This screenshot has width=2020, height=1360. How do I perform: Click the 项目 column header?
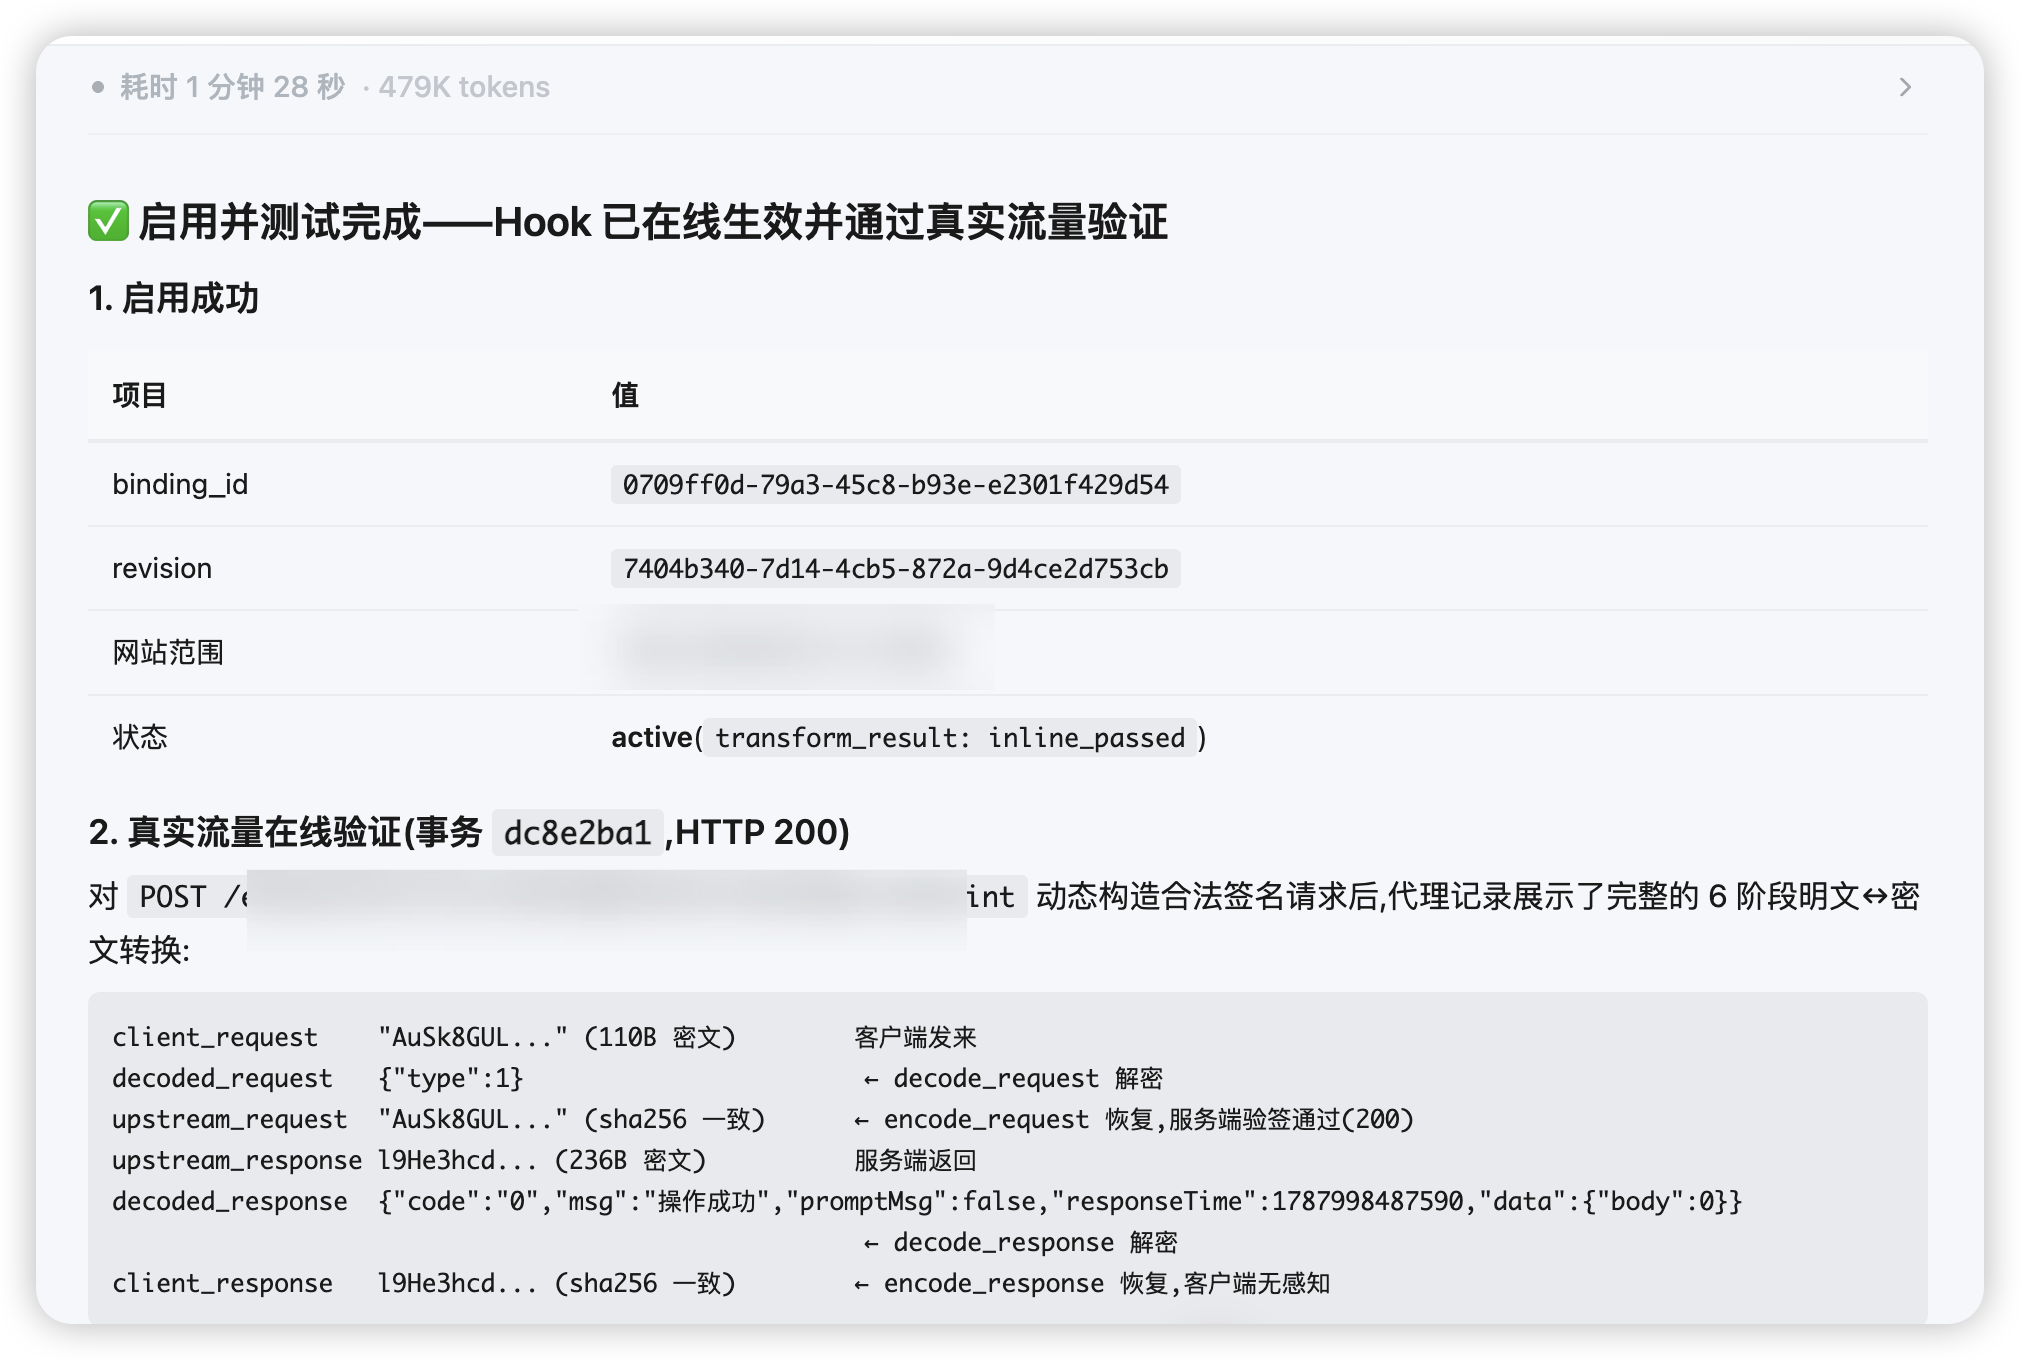pos(139,395)
